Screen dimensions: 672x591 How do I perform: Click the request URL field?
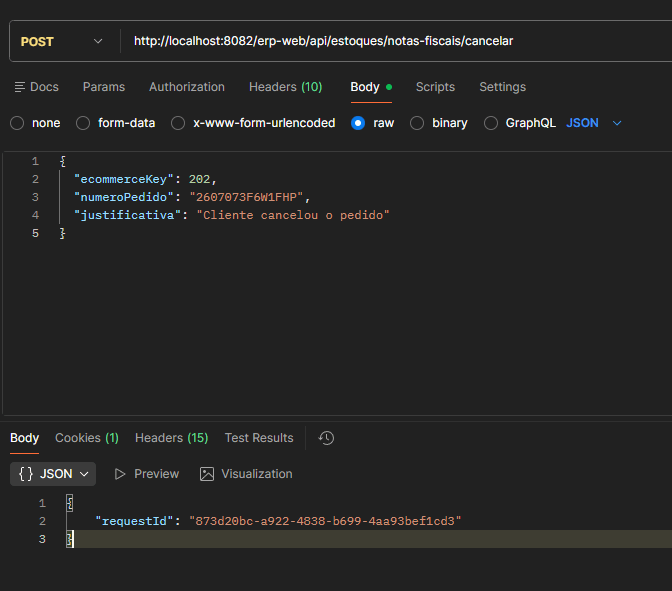coord(394,41)
